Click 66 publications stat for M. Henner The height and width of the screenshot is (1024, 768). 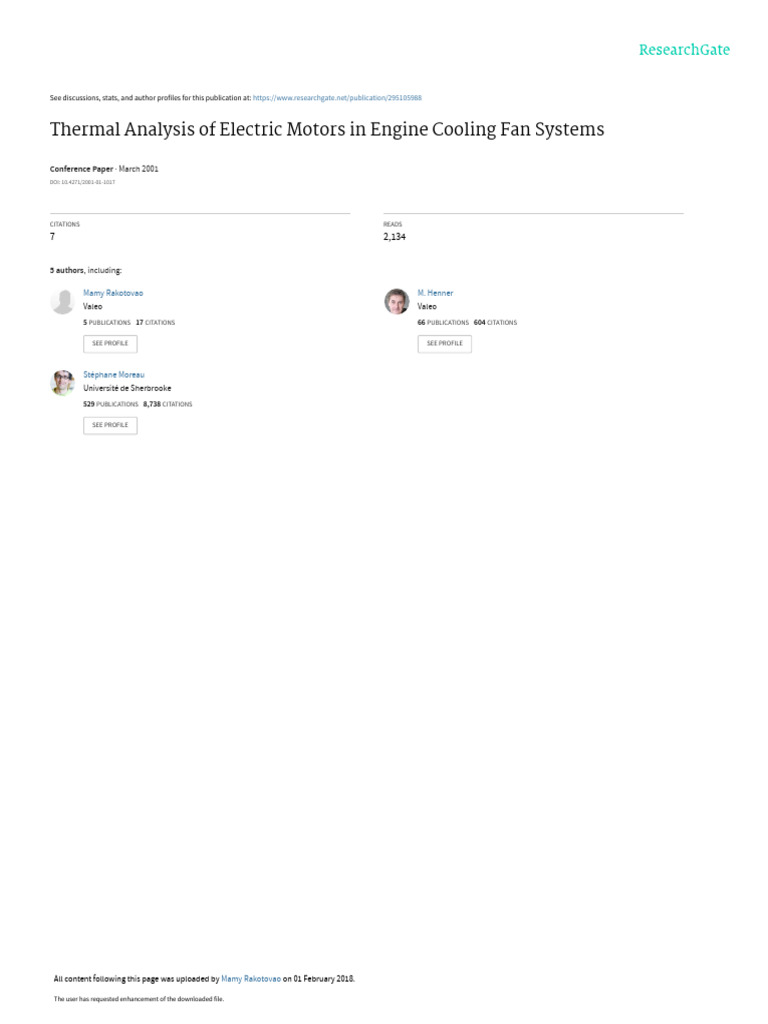443,323
